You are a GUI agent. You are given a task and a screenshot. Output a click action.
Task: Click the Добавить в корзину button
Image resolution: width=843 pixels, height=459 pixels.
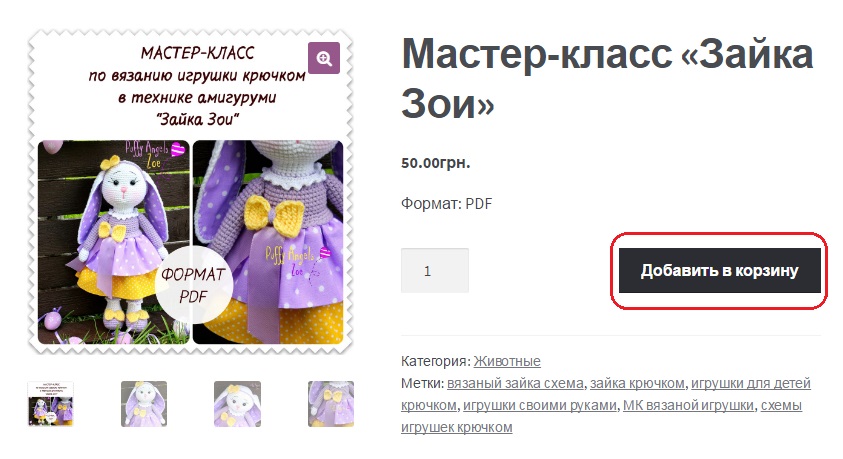[720, 270]
